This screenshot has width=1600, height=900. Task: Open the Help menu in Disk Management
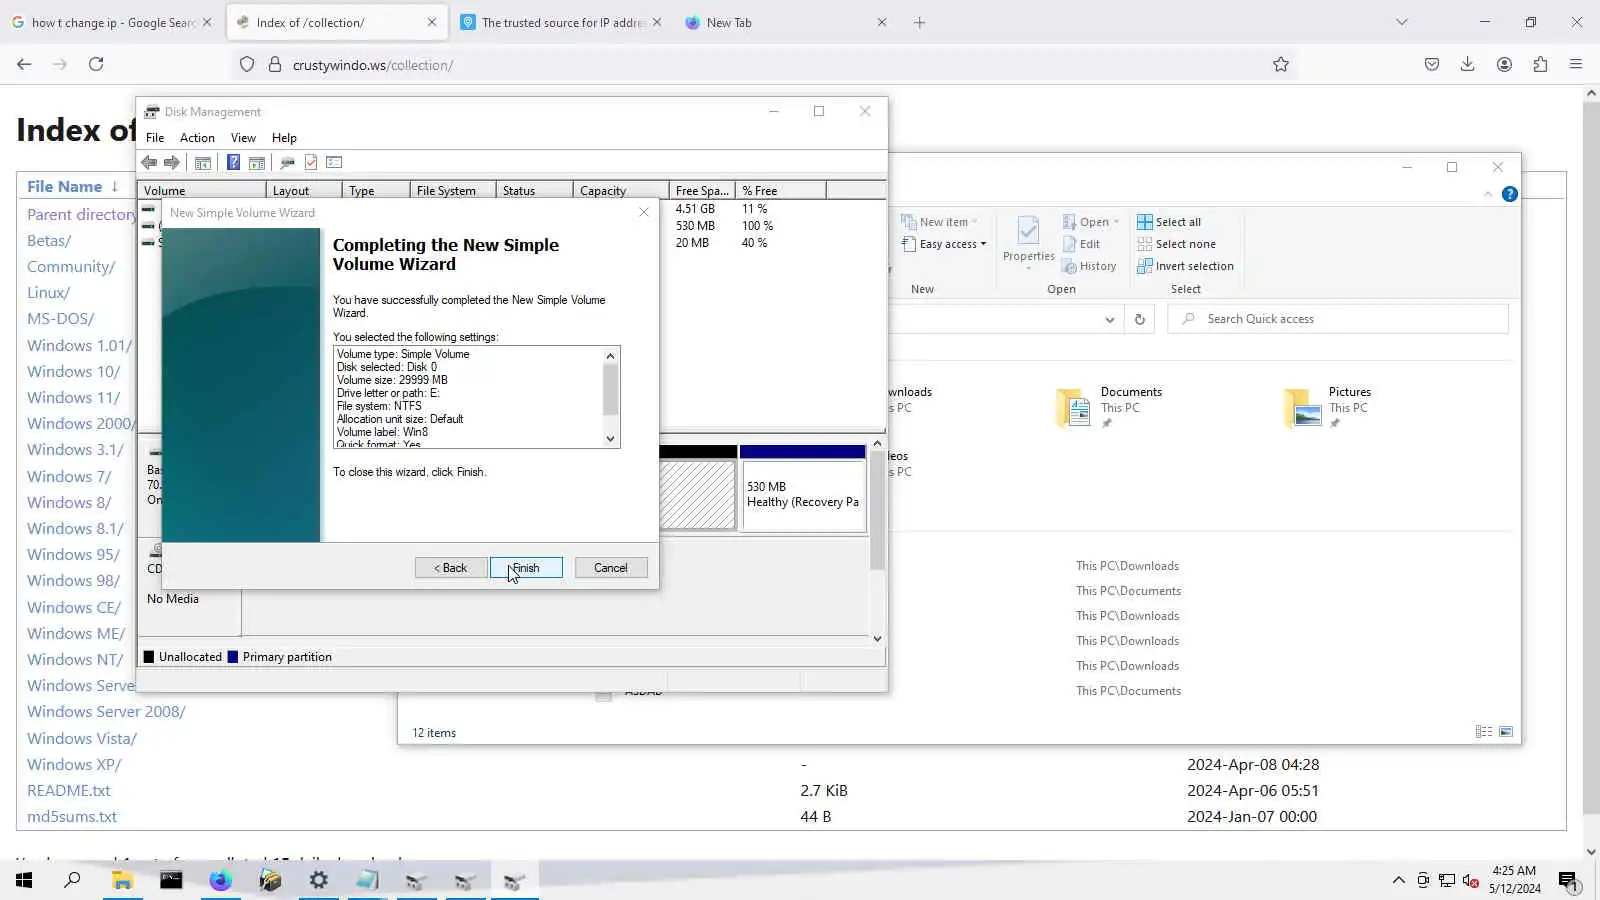pos(284,138)
